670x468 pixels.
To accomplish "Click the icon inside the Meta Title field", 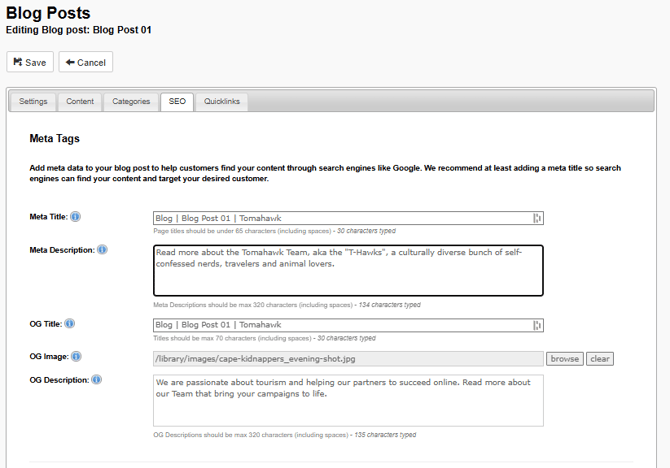I will 537,218.
